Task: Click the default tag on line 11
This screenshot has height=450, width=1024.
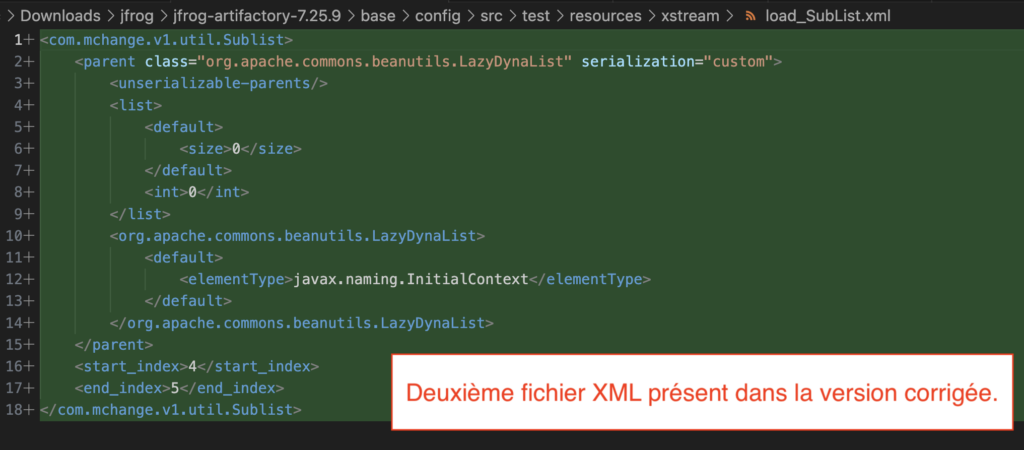Action: click(x=184, y=258)
